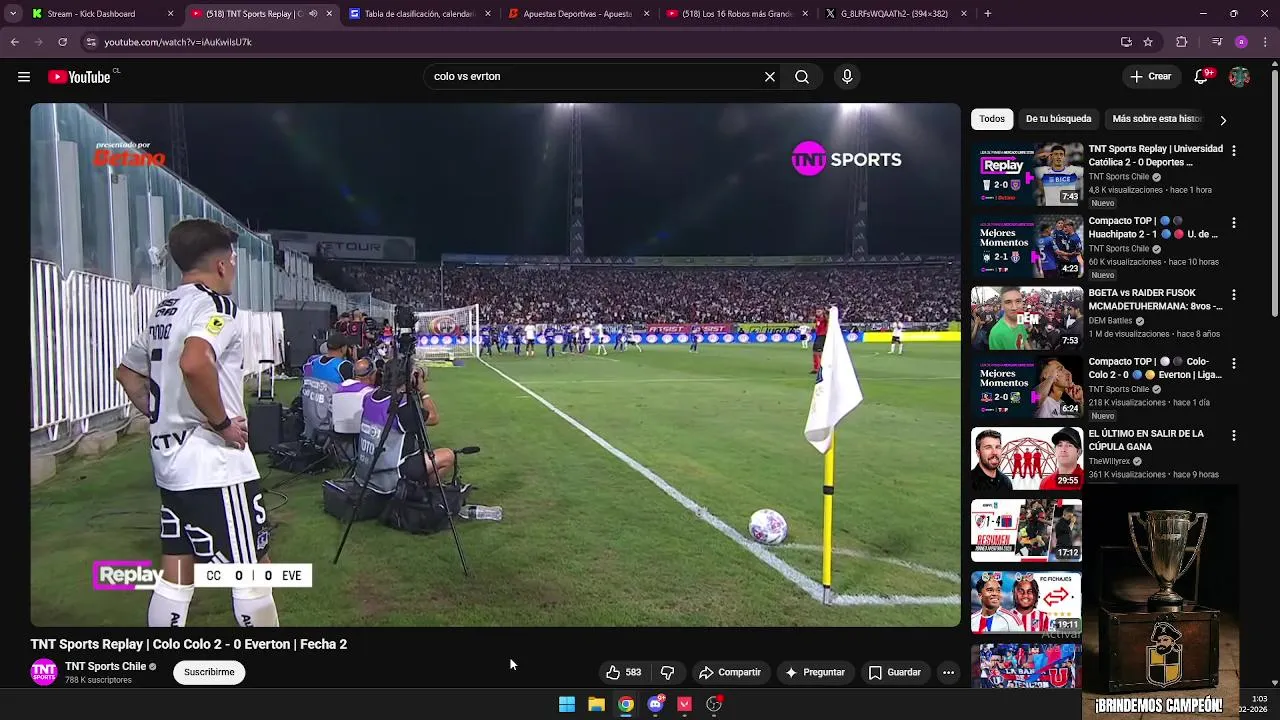
Task: Select the 'Más sobre esta historia' chip
Action: pyautogui.click(x=1157, y=119)
